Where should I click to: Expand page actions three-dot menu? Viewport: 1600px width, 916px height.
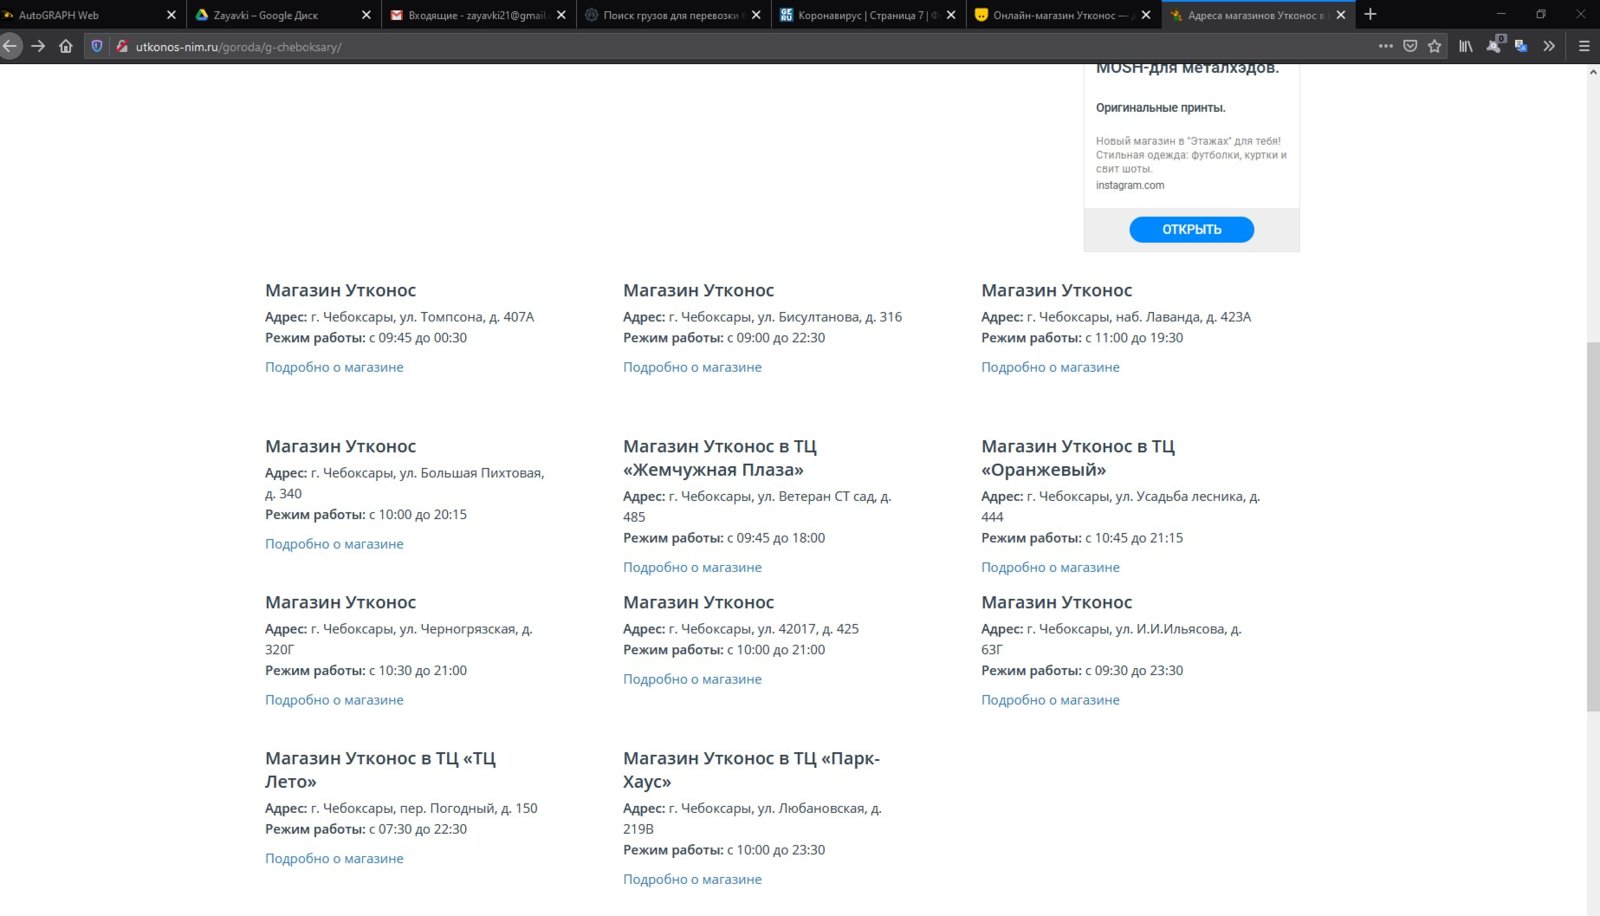point(1385,46)
